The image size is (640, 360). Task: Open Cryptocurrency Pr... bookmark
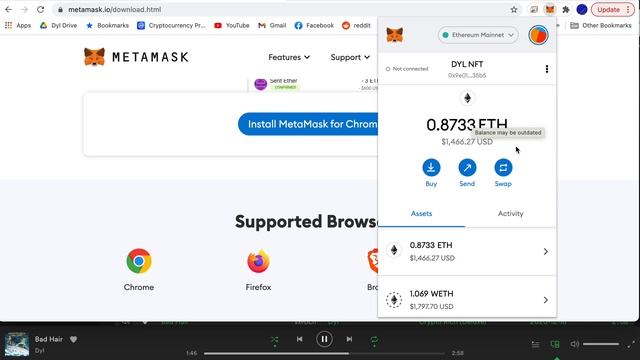point(171,25)
